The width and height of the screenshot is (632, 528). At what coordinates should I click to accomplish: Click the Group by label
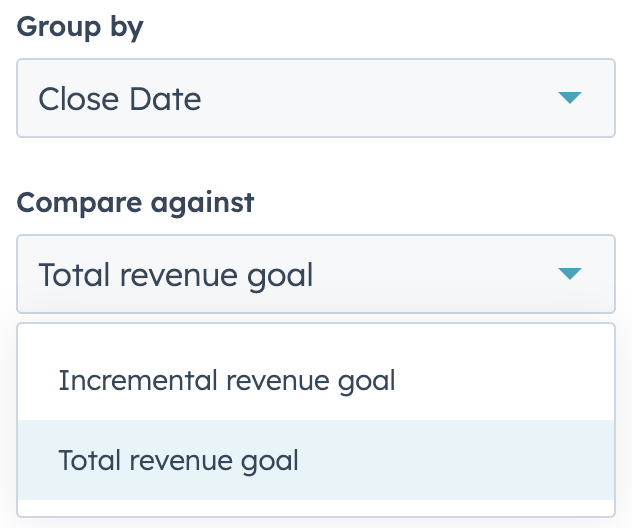(80, 27)
